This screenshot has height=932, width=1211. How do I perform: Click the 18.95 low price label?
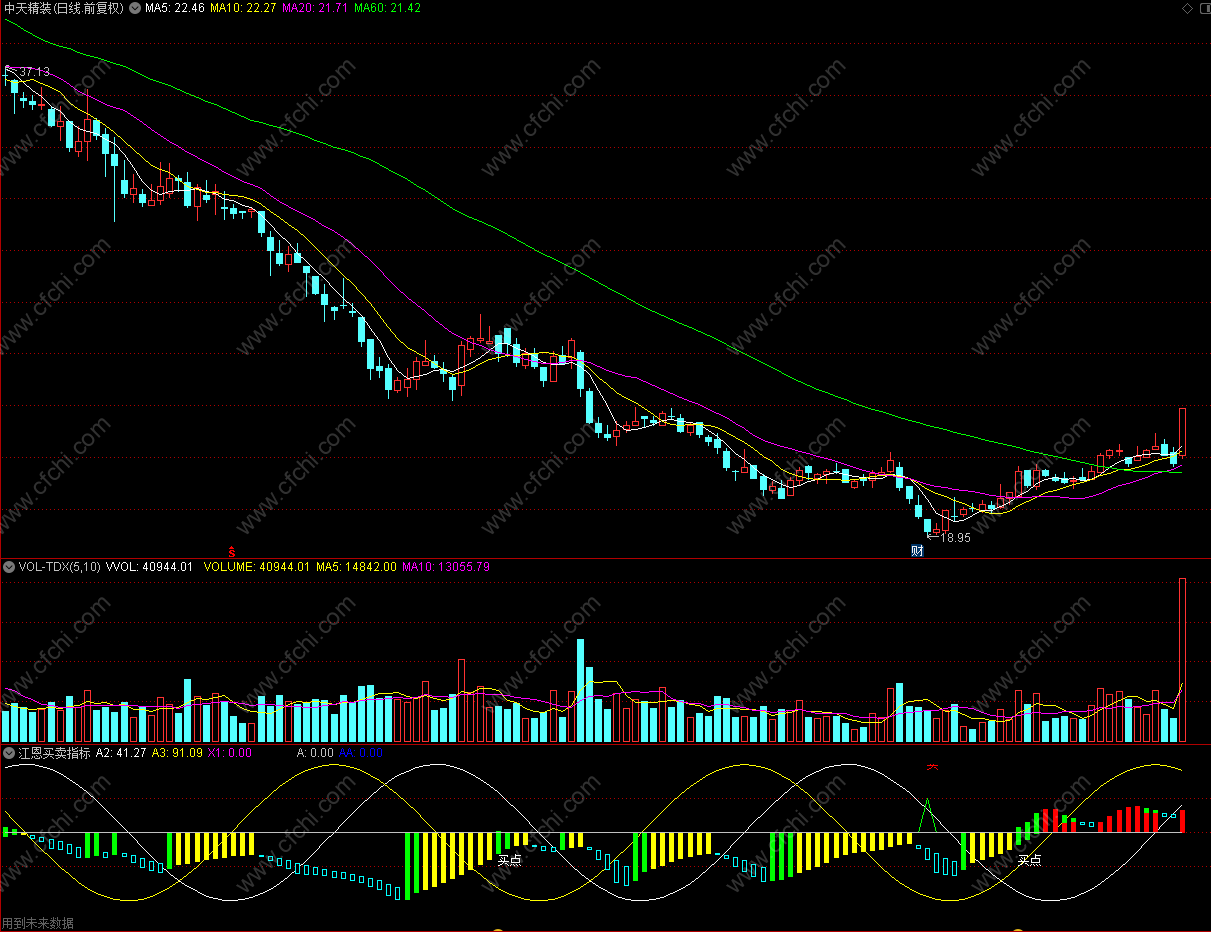(x=955, y=537)
